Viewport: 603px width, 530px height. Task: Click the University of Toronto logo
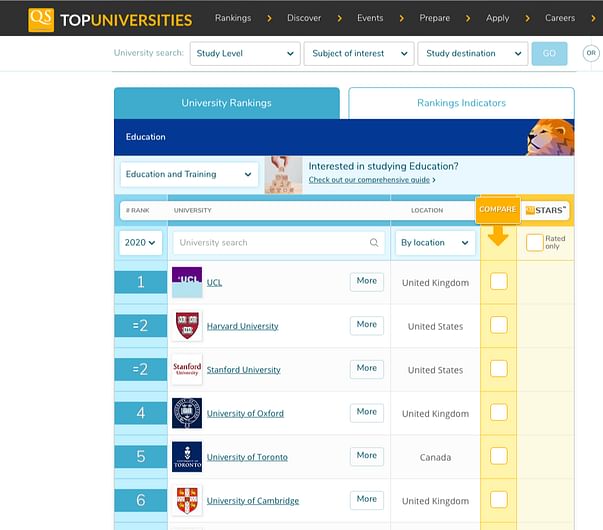[187, 457]
